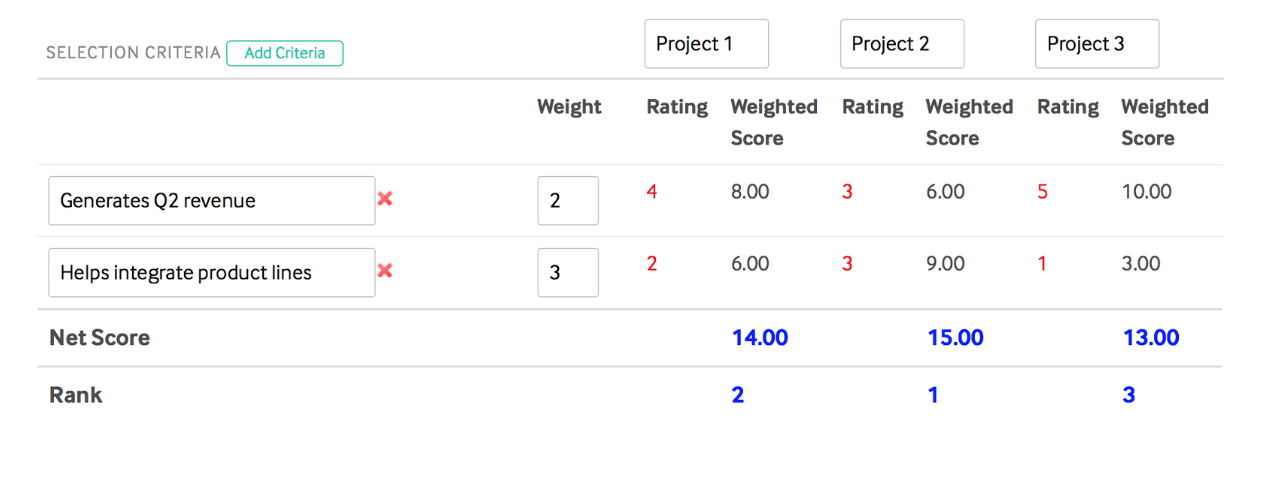Edit weight value for Helps integrate product lines
This screenshot has height=478, width=1270.
click(567, 273)
